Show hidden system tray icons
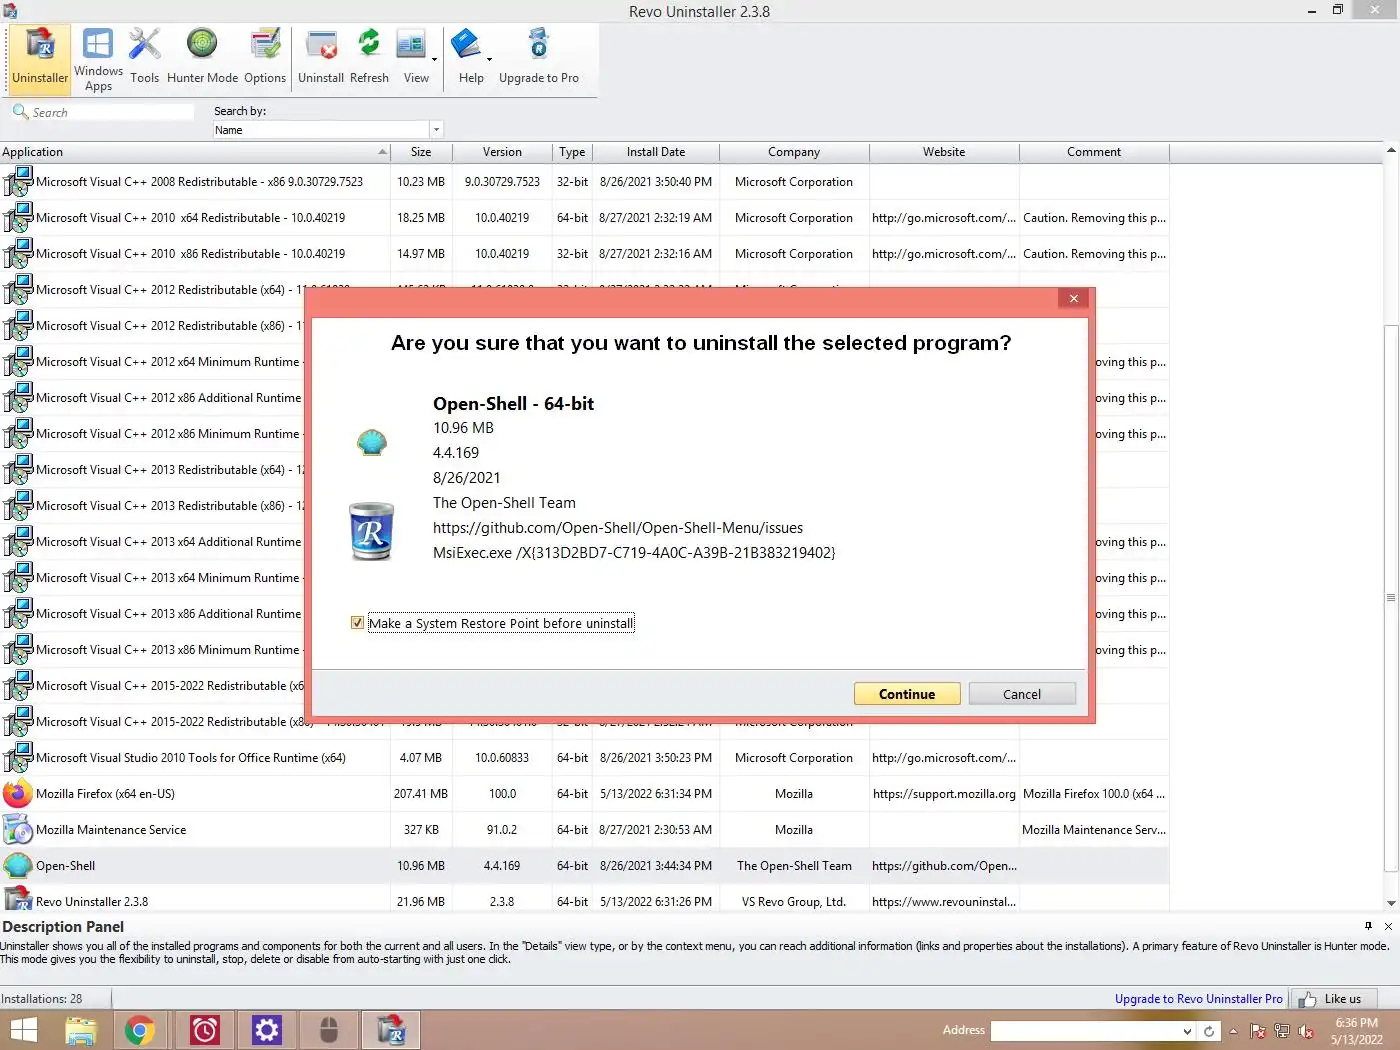 coord(1233,1031)
